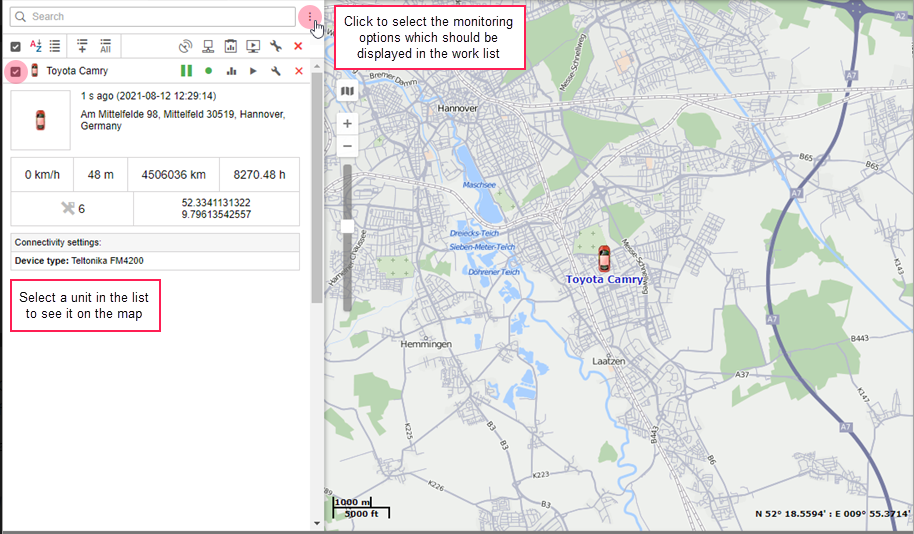
Task: Click the unit car thumbnail in details
Action: point(40,120)
